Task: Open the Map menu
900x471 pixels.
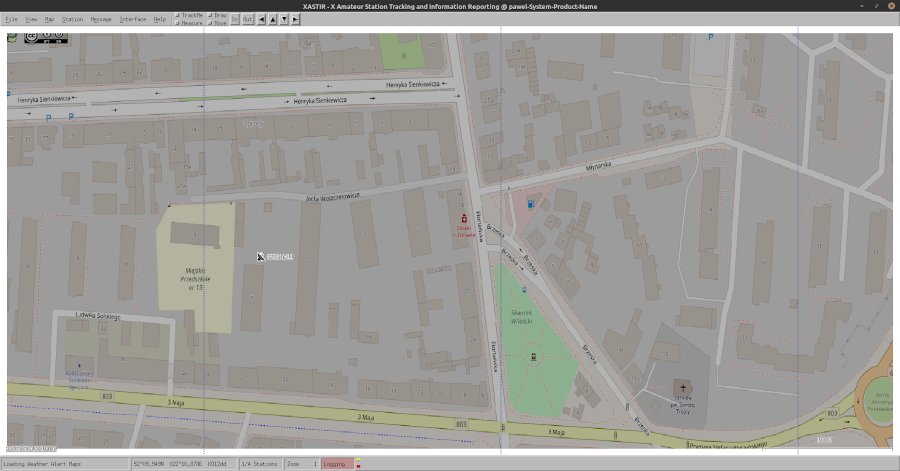Action: point(49,19)
